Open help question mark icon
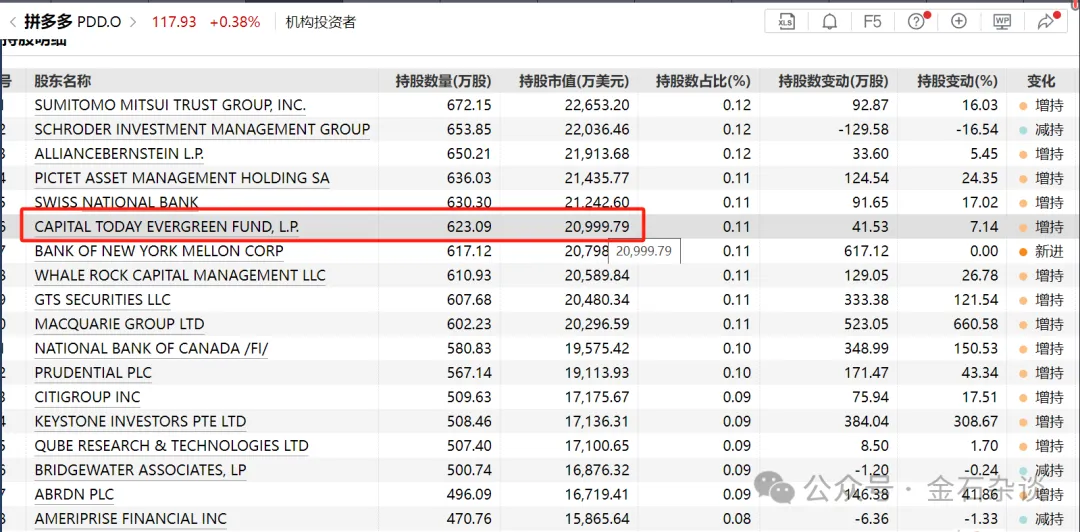This screenshot has height=532, width=1080. [x=916, y=21]
